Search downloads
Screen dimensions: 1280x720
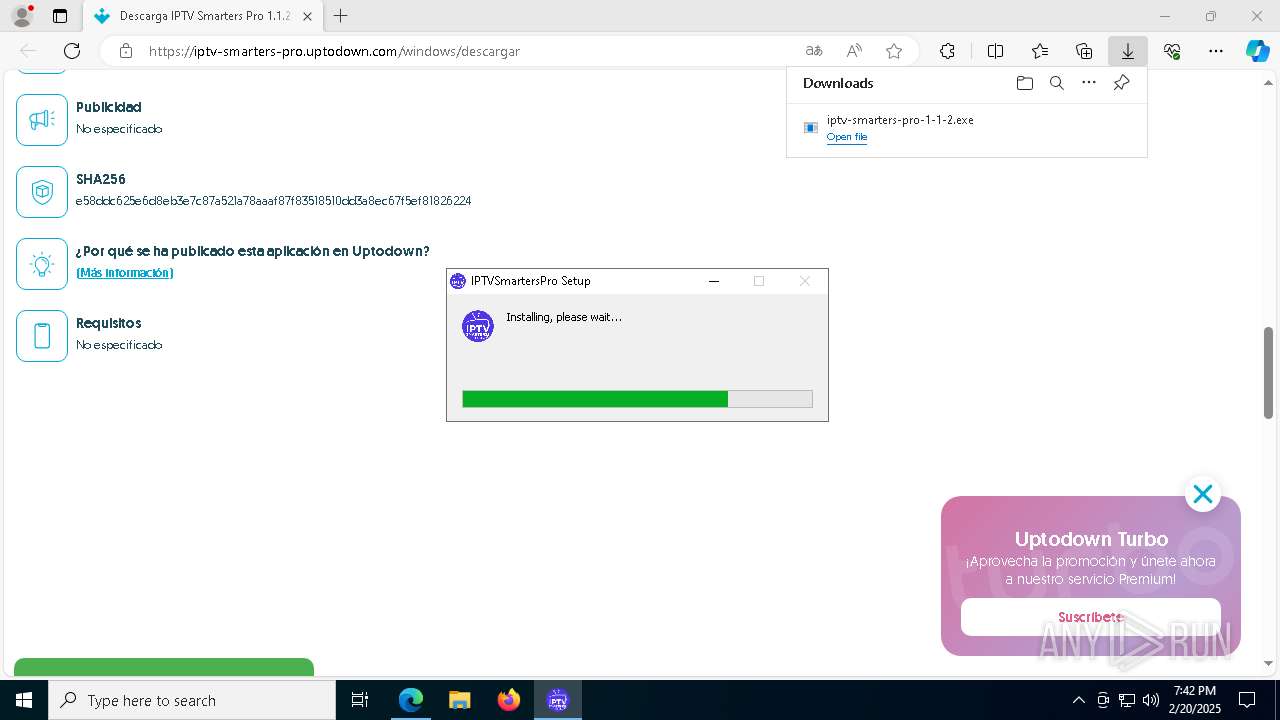(1056, 83)
